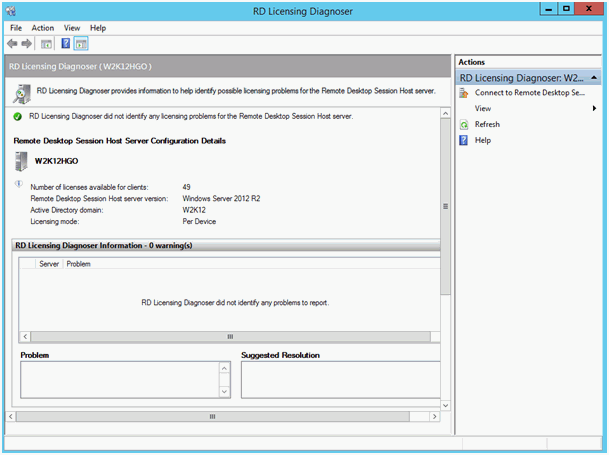Click 'Remote Desktop Session Host Server Configuration Details' heading
The image size is (609, 455).
coord(120,141)
